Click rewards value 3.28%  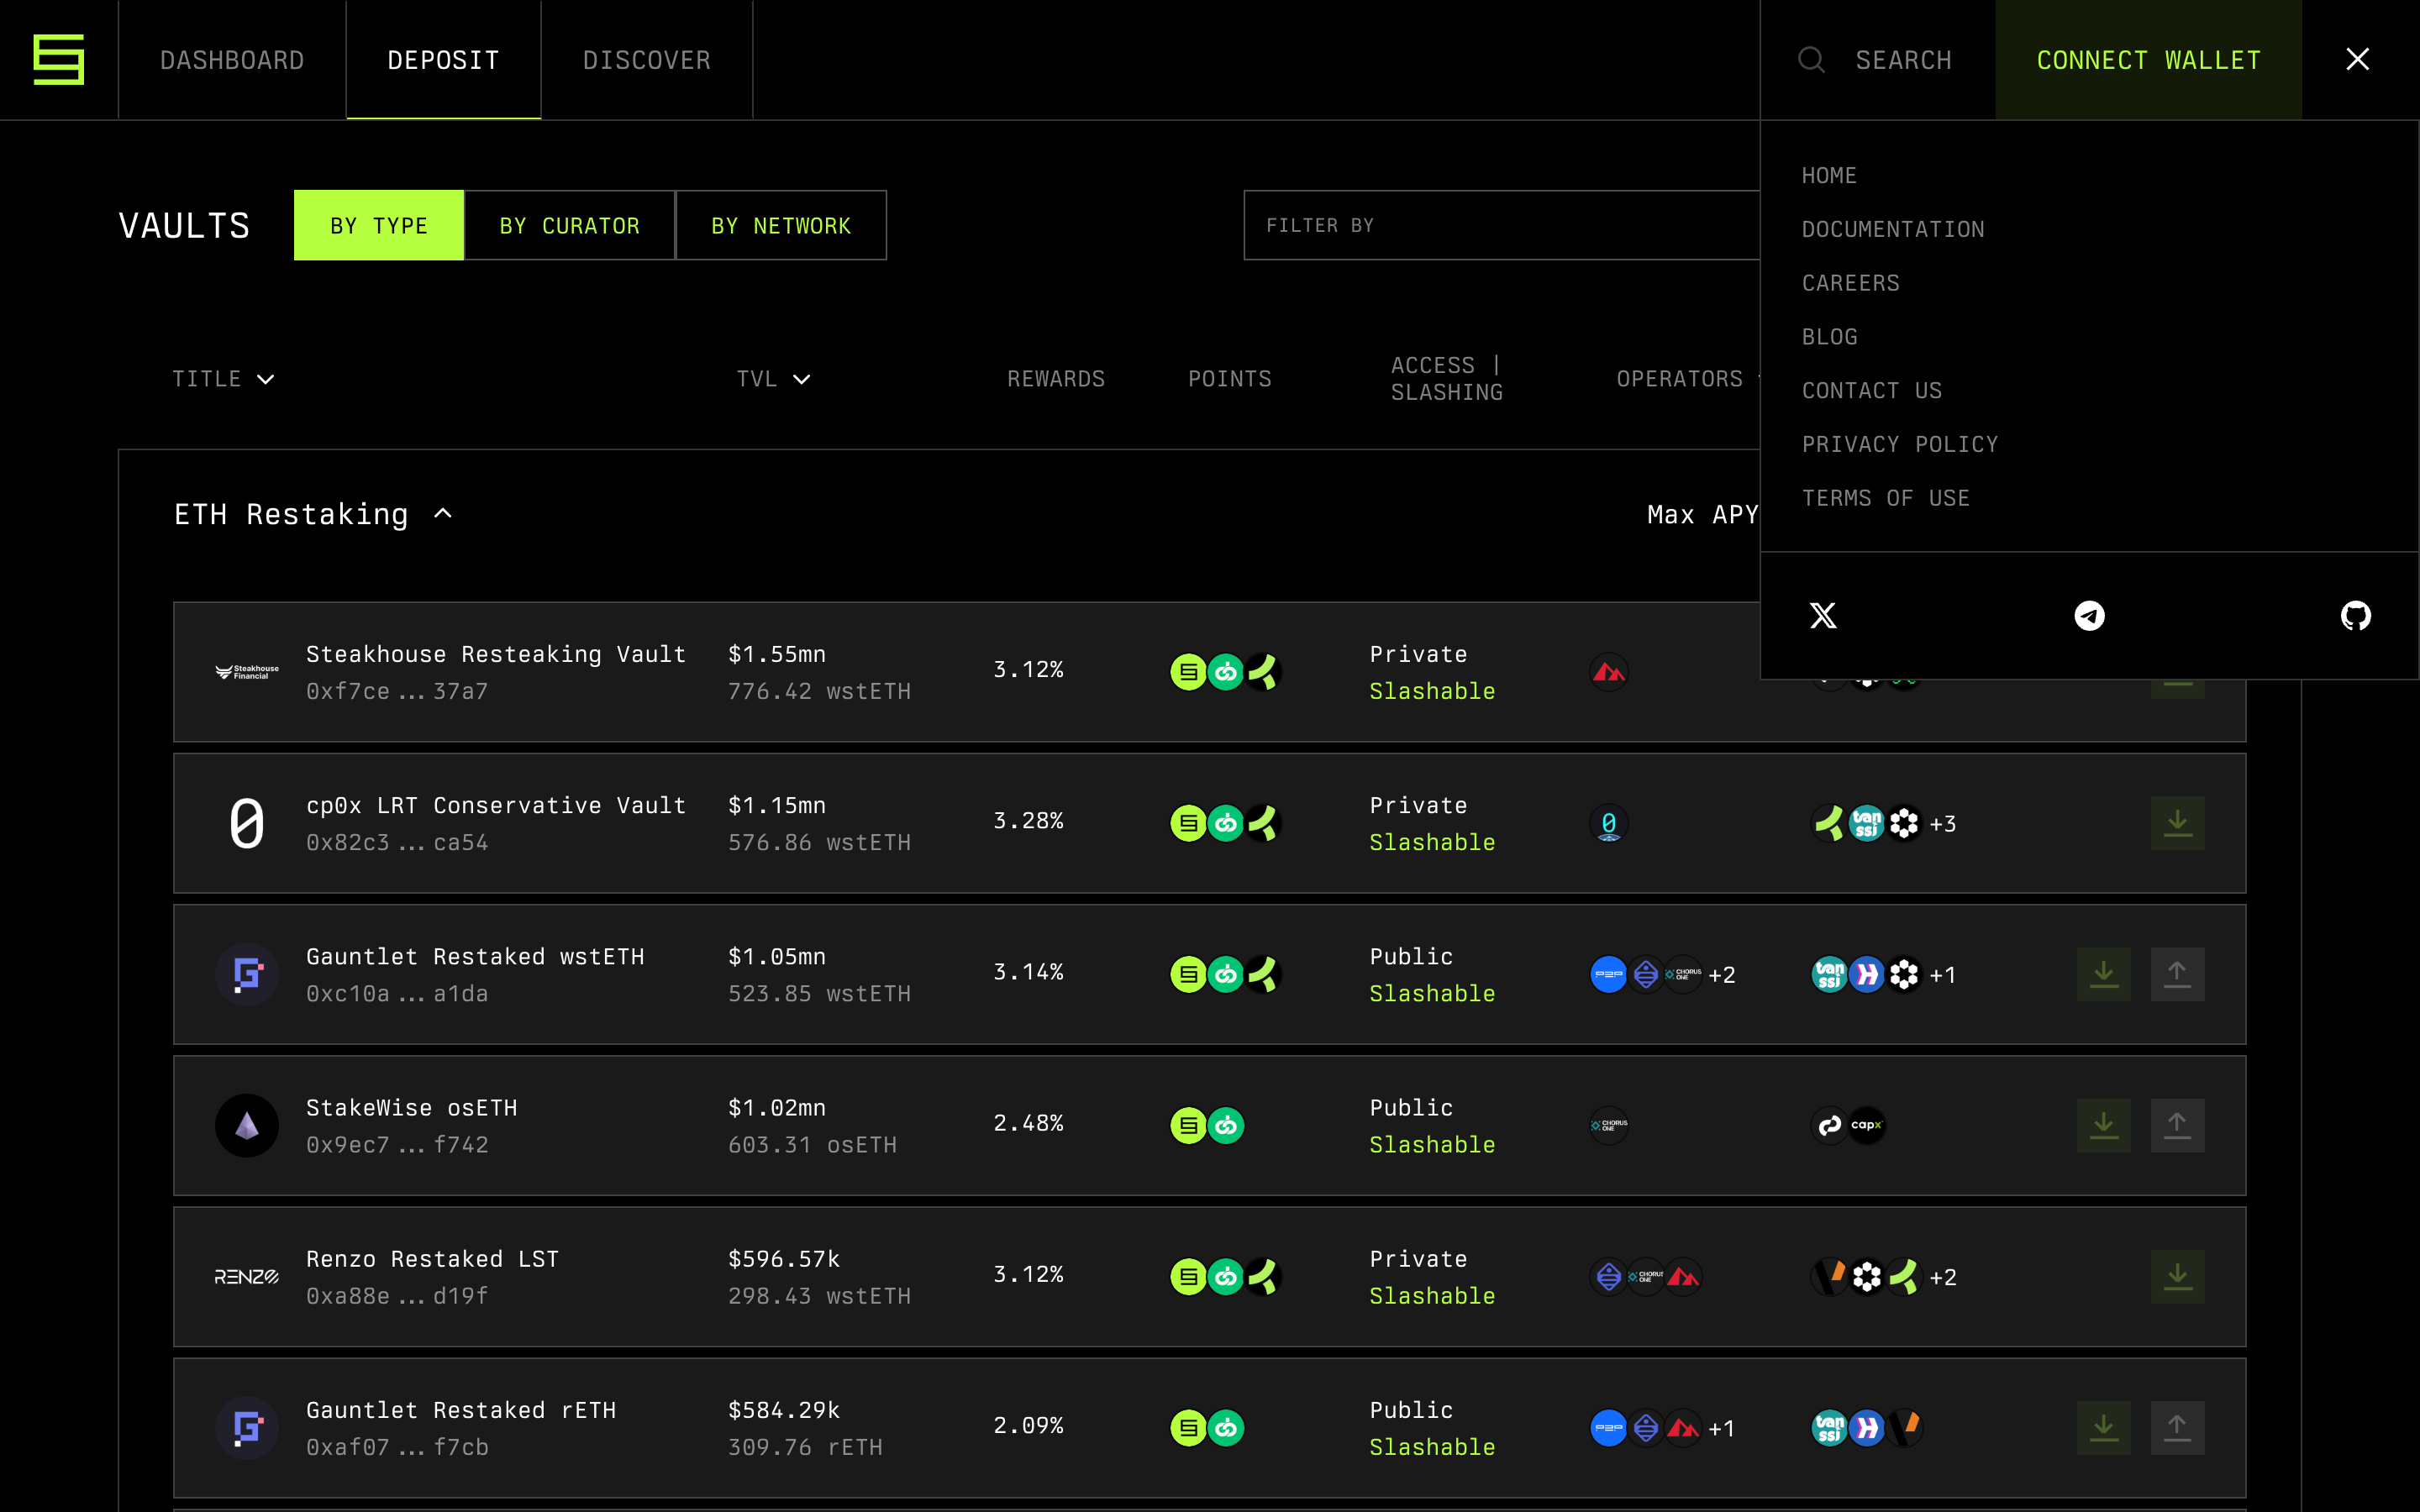pyautogui.click(x=1028, y=821)
